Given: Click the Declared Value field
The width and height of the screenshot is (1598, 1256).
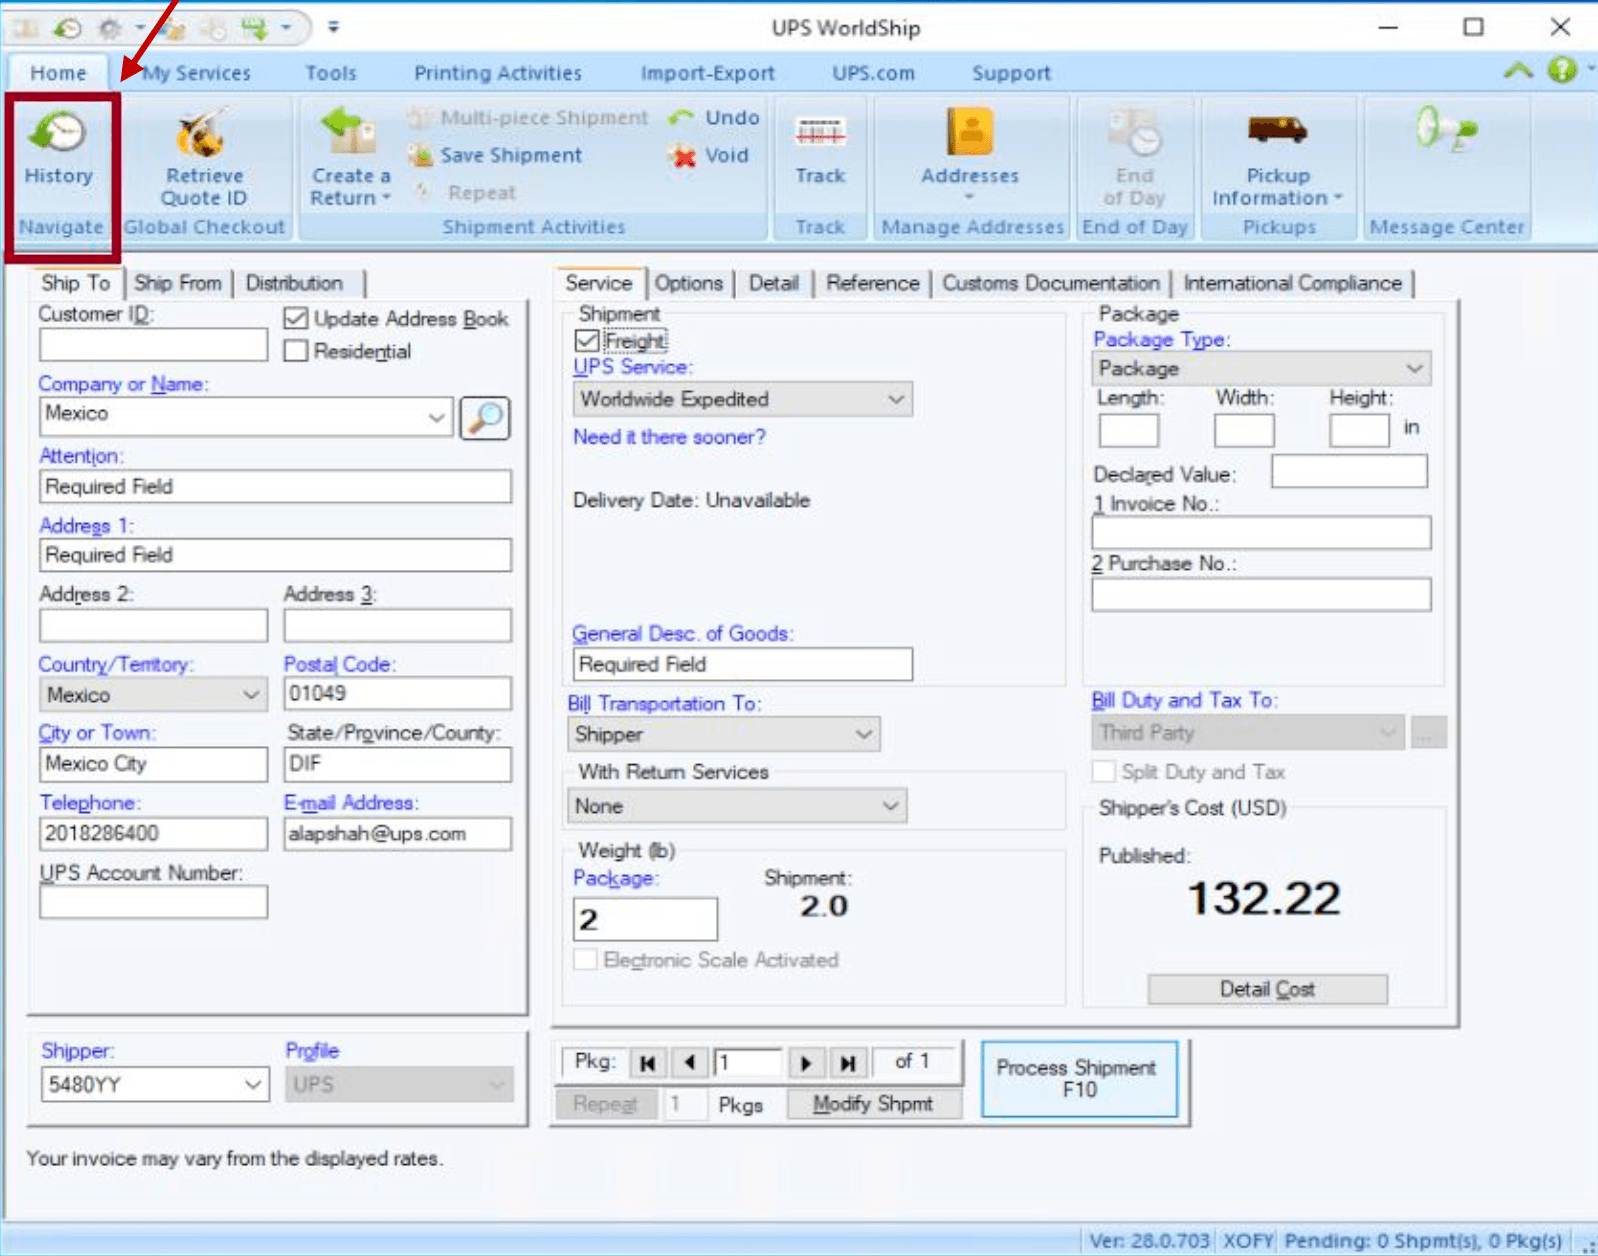Looking at the screenshot, I should click(1349, 471).
